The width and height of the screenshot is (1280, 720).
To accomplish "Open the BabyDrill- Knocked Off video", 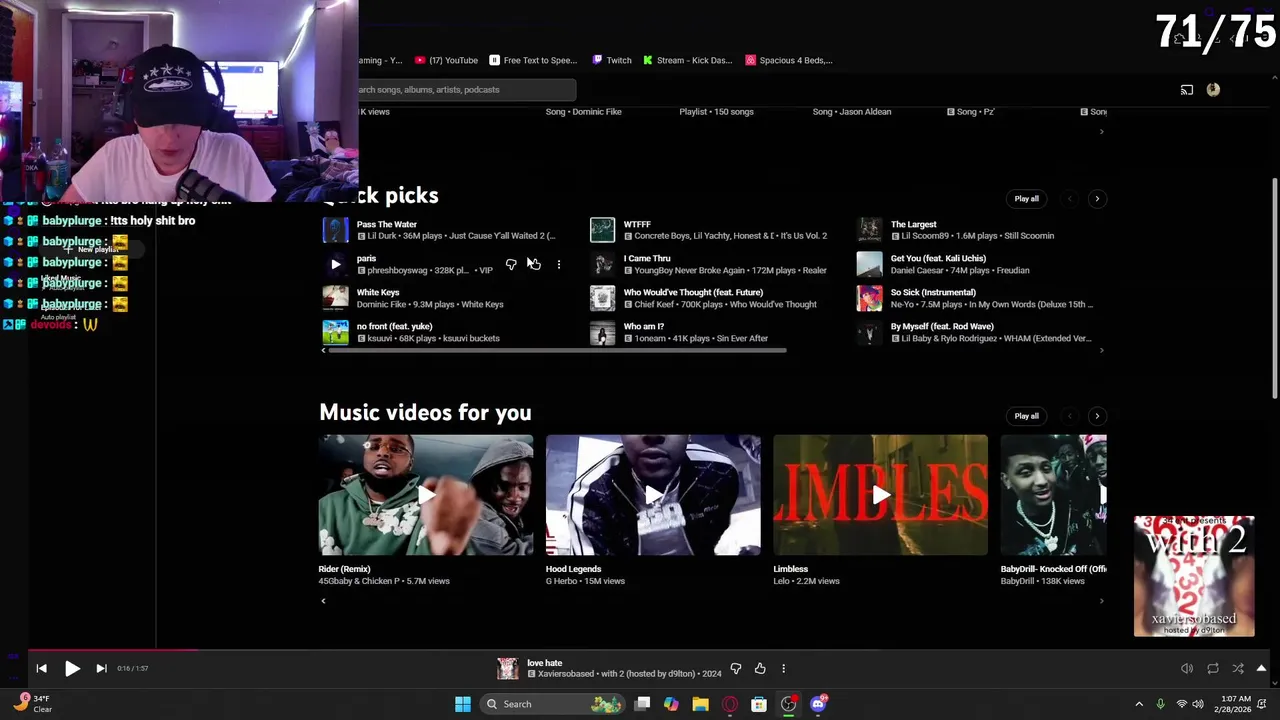I will [1053, 495].
